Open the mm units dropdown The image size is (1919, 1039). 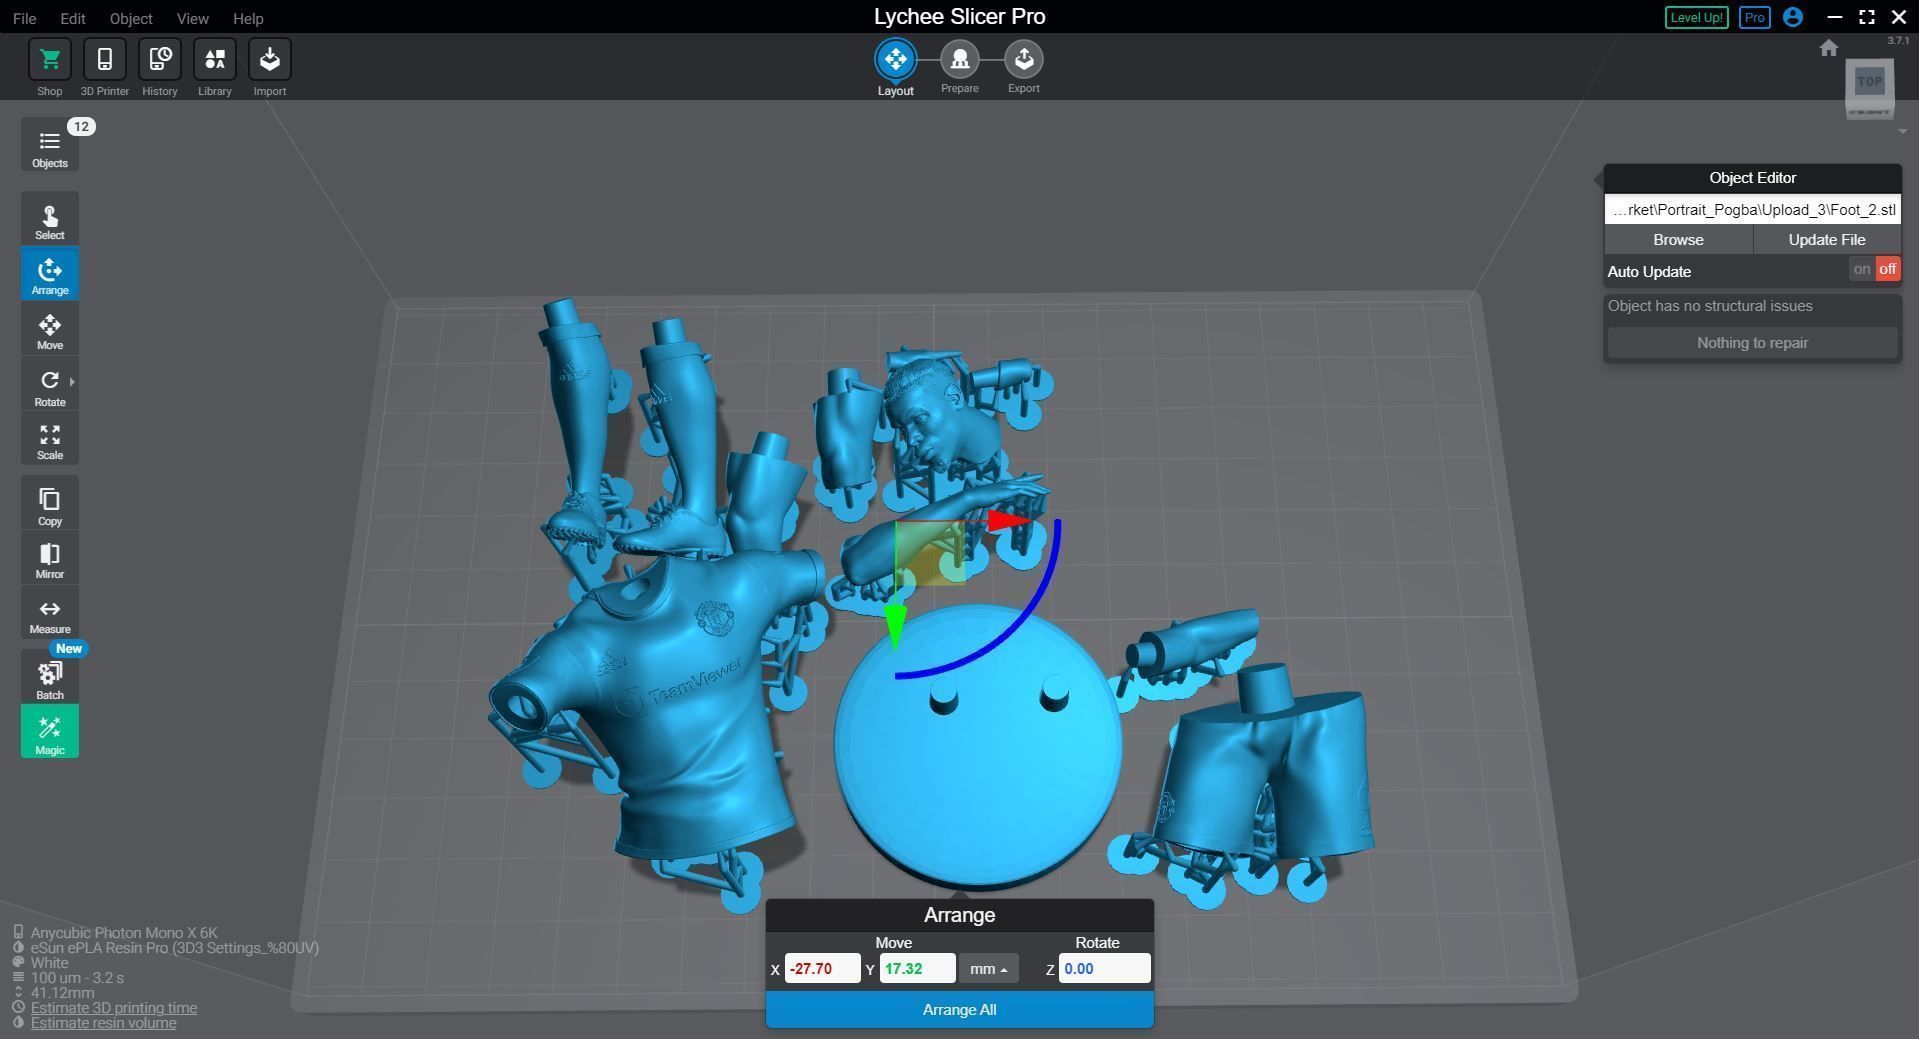coord(988,968)
